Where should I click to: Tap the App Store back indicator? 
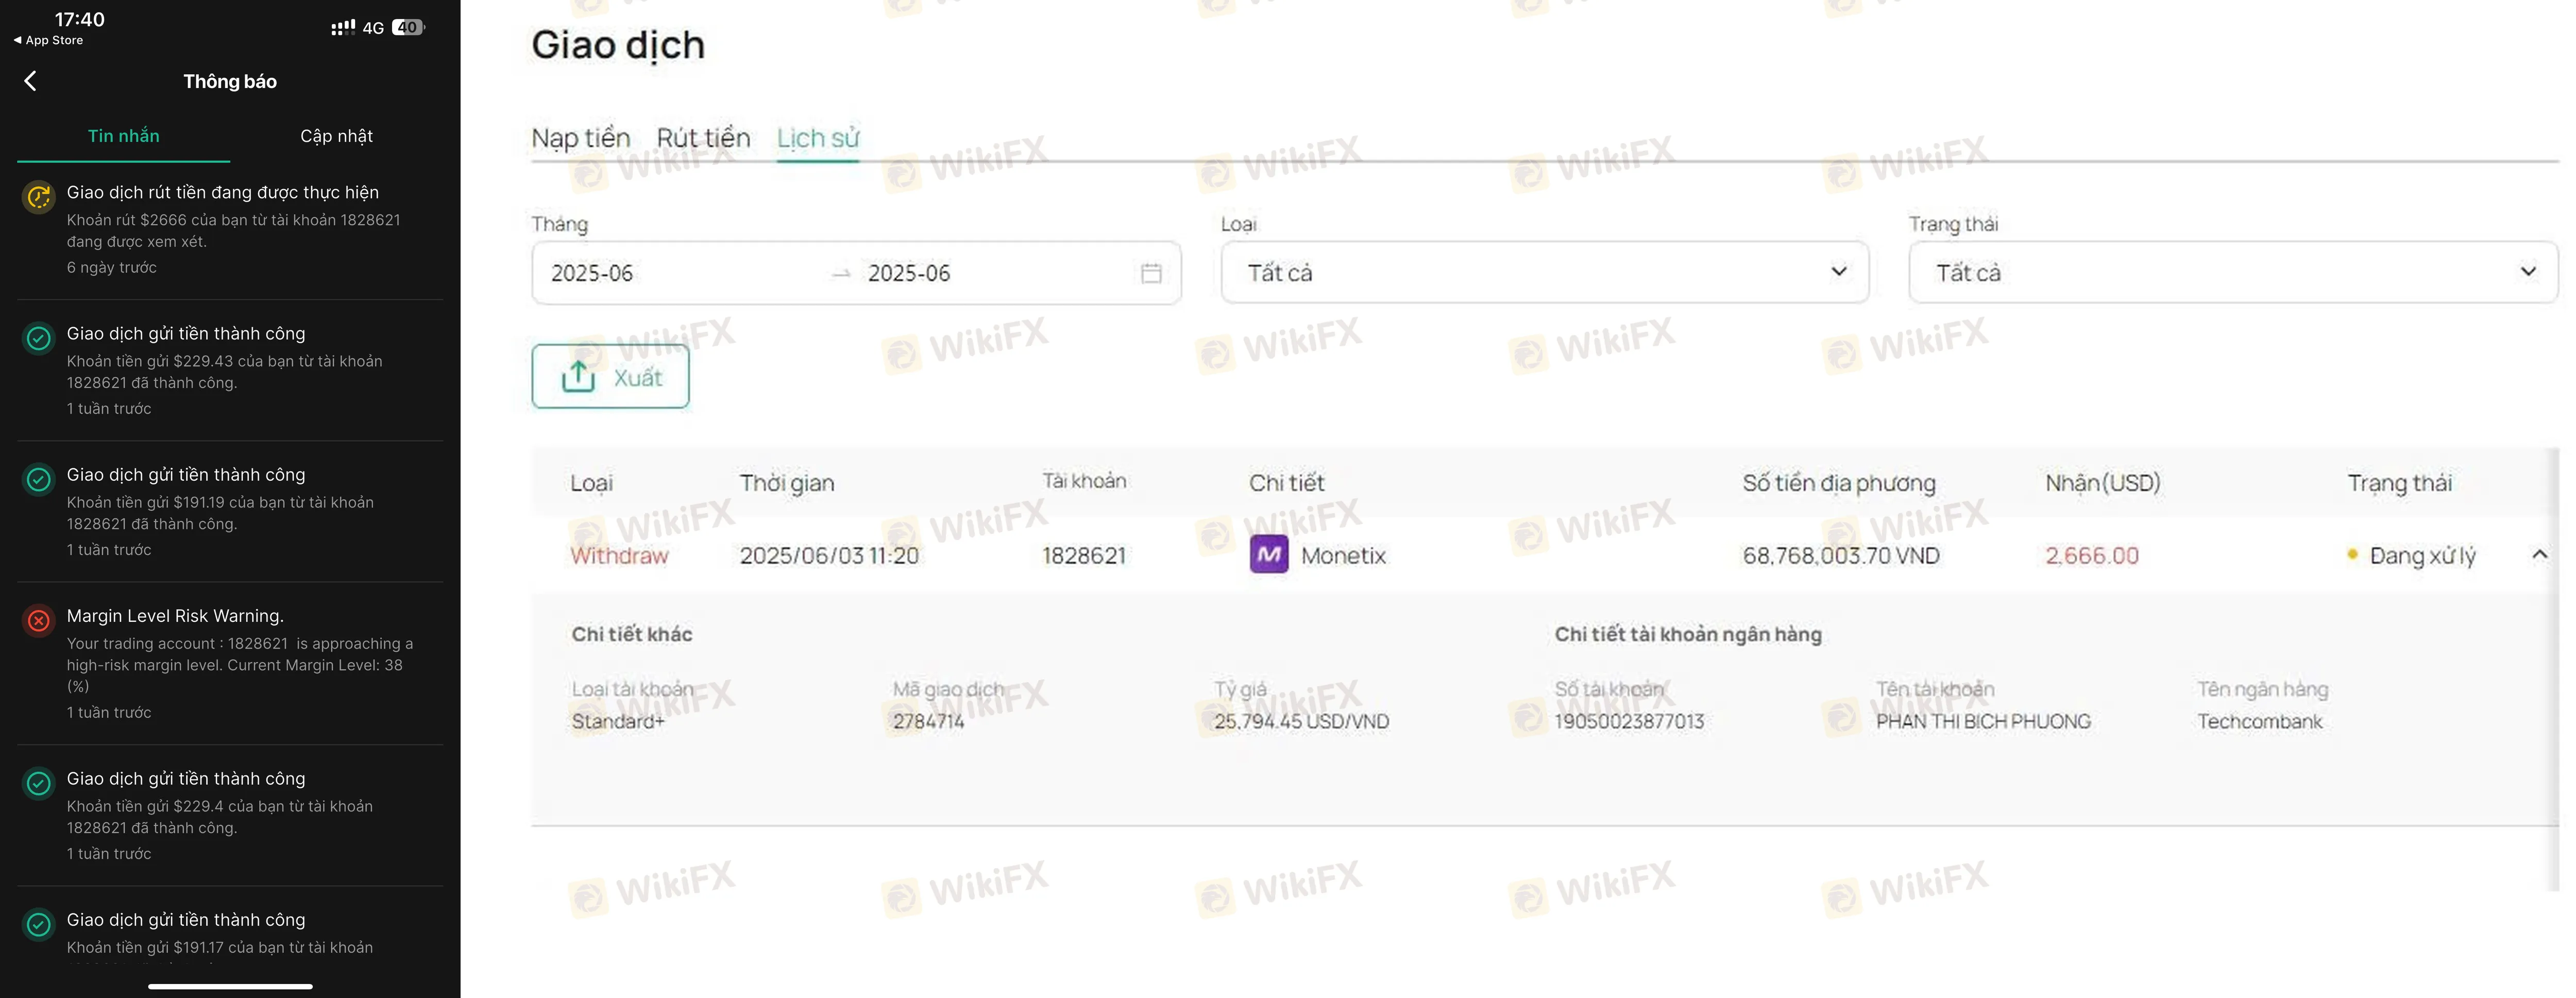[x=48, y=41]
